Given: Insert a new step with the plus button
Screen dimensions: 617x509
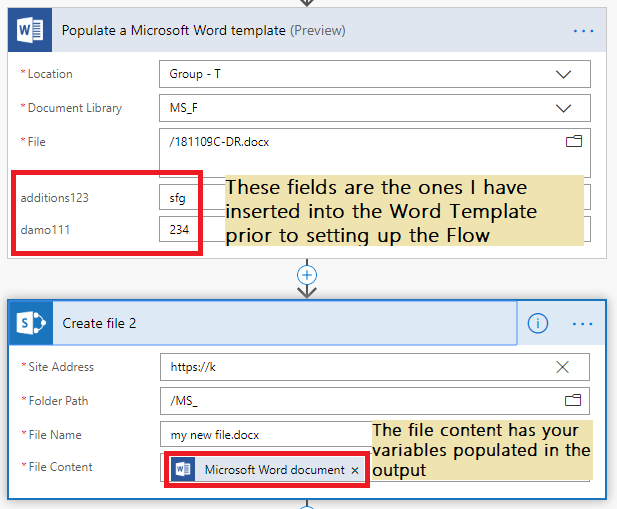Looking at the screenshot, I should click(307, 275).
